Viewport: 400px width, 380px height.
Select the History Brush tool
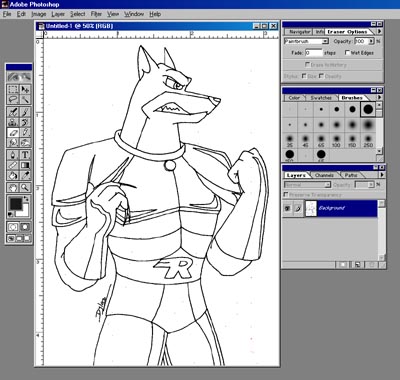[25, 122]
